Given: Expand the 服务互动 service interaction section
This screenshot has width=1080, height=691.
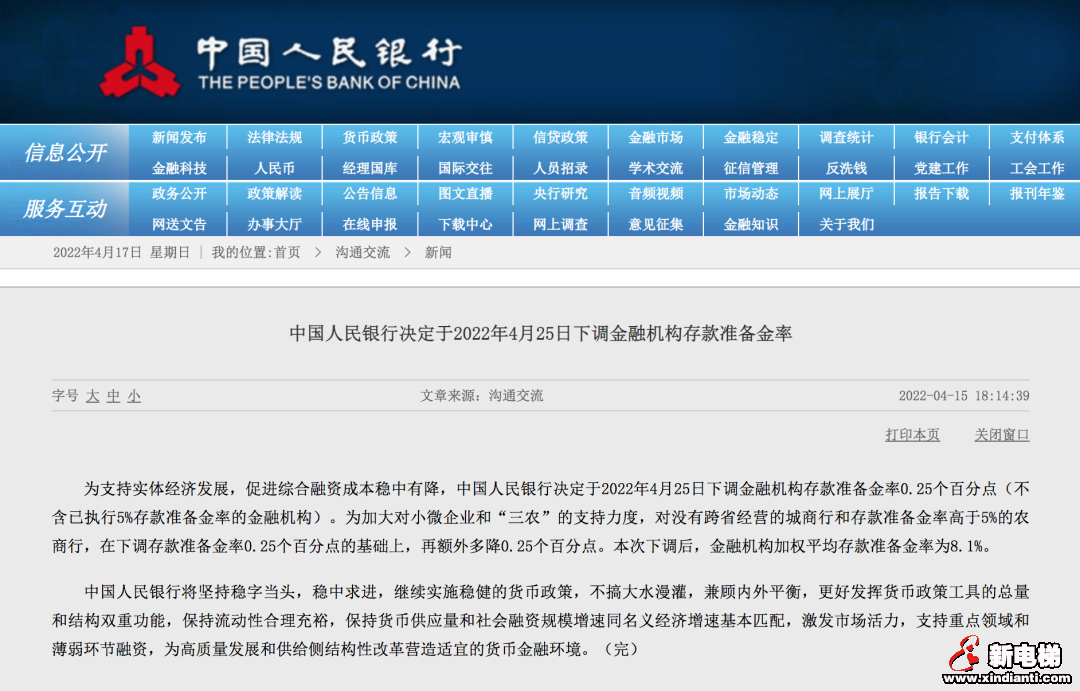Looking at the screenshot, I should point(65,209).
